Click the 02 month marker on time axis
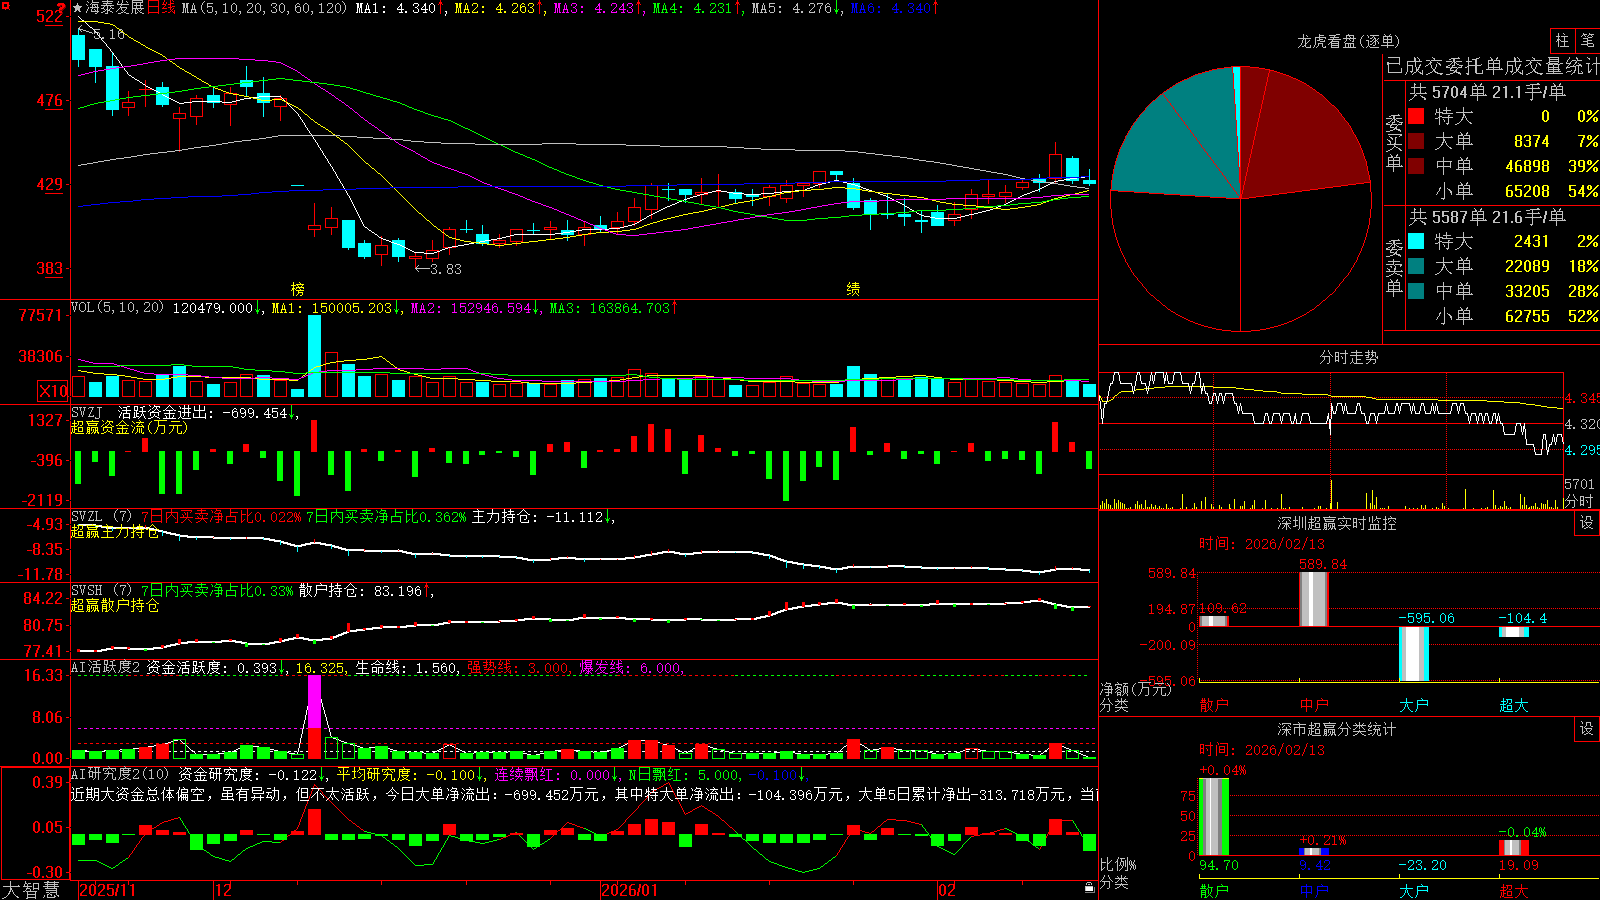1600x900 pixels. pyautogui.click(x=947, y=890)
